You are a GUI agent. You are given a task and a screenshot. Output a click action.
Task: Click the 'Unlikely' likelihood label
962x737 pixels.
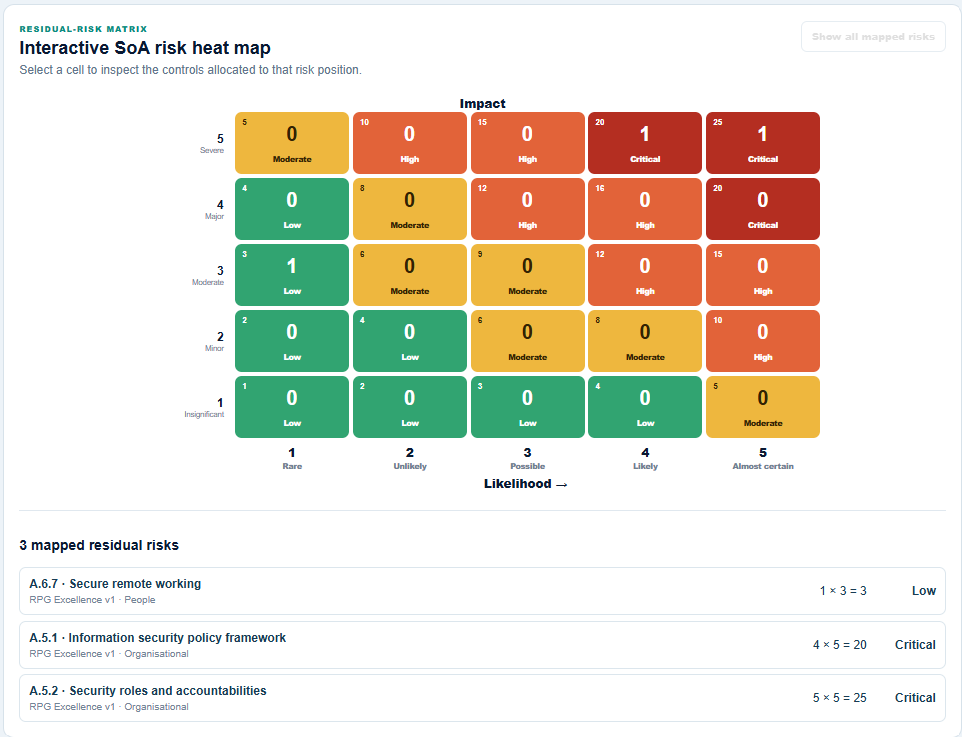click(410, 466)
